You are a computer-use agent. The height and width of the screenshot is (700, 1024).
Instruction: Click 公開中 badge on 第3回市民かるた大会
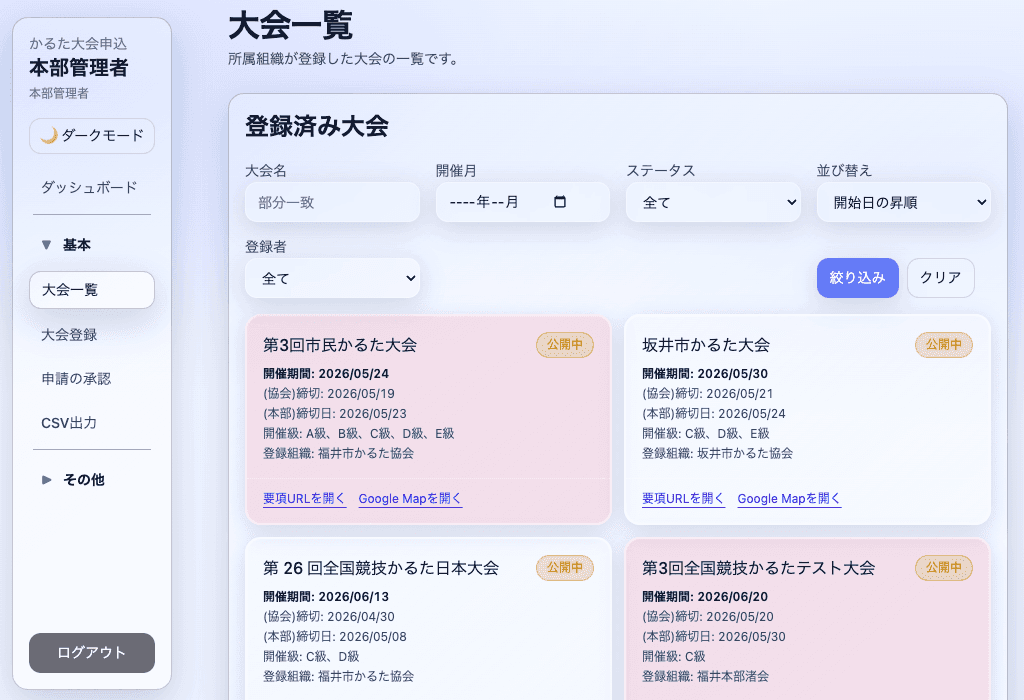[565, 345]
